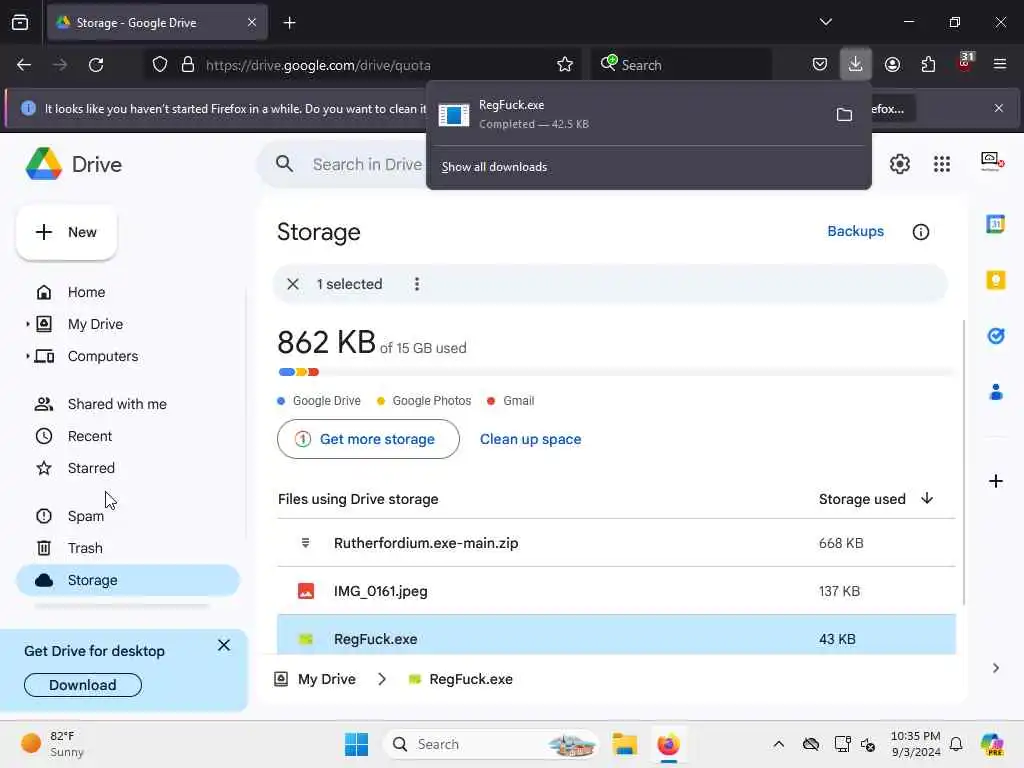Click the New button
This screenshot has width=1024, height=768.
pos(67,232)
